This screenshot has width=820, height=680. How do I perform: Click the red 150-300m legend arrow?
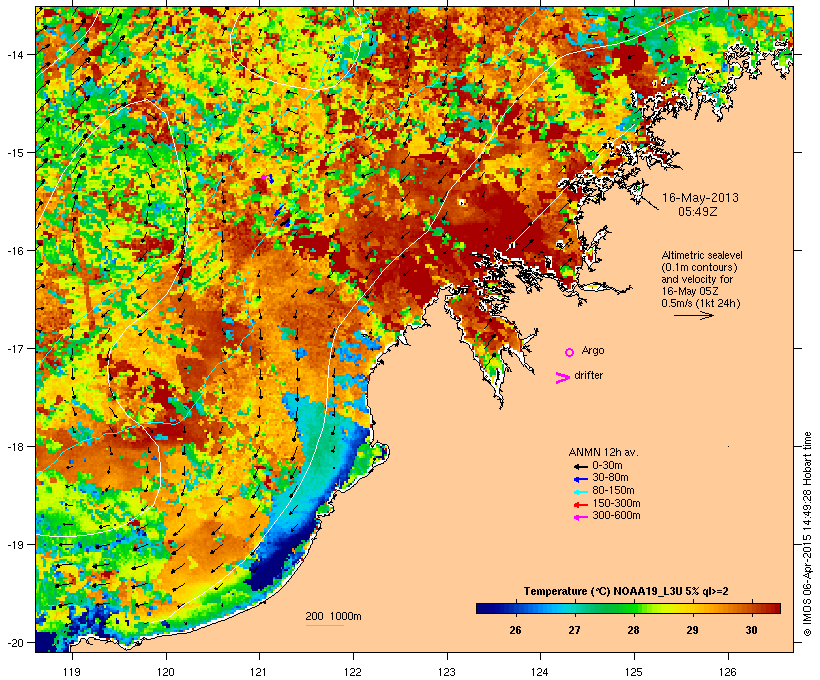[x=580, y=505]
